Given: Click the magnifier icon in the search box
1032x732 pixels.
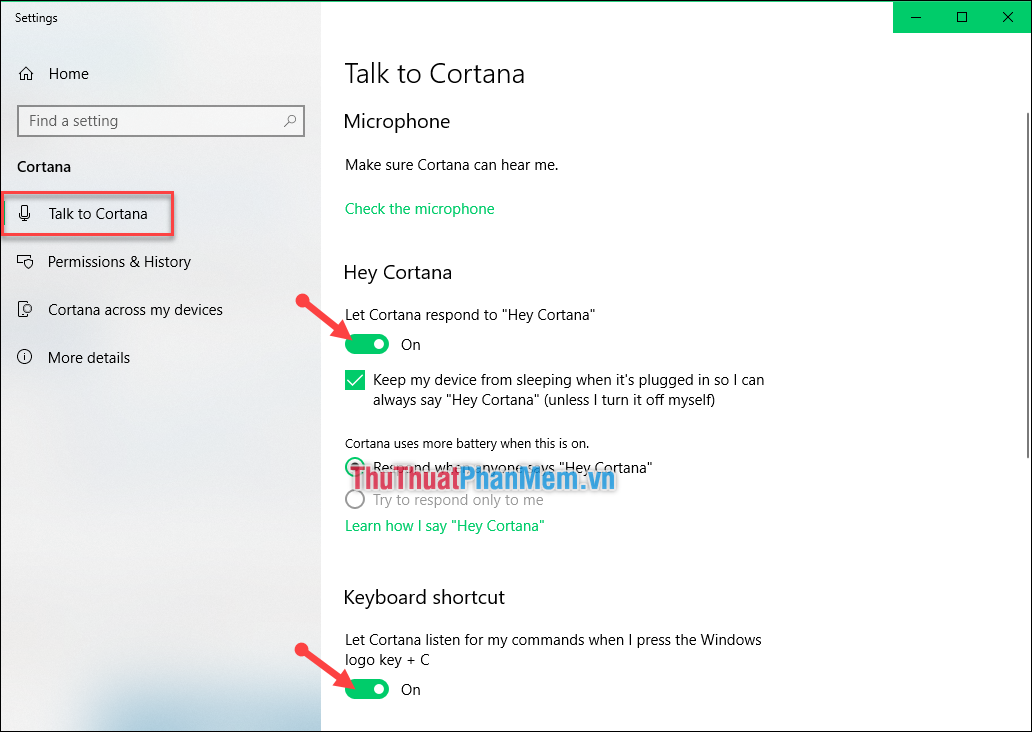Looking at the screenshot, I should tap(289, 120).
